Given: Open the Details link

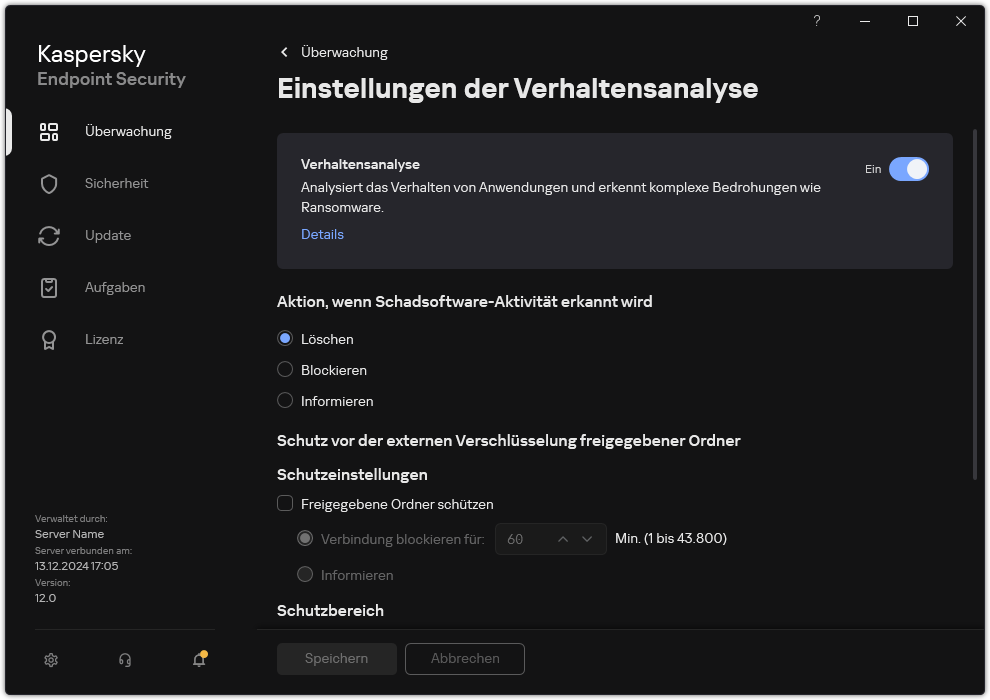Looking at the screenshot, I should pos(322,234).
